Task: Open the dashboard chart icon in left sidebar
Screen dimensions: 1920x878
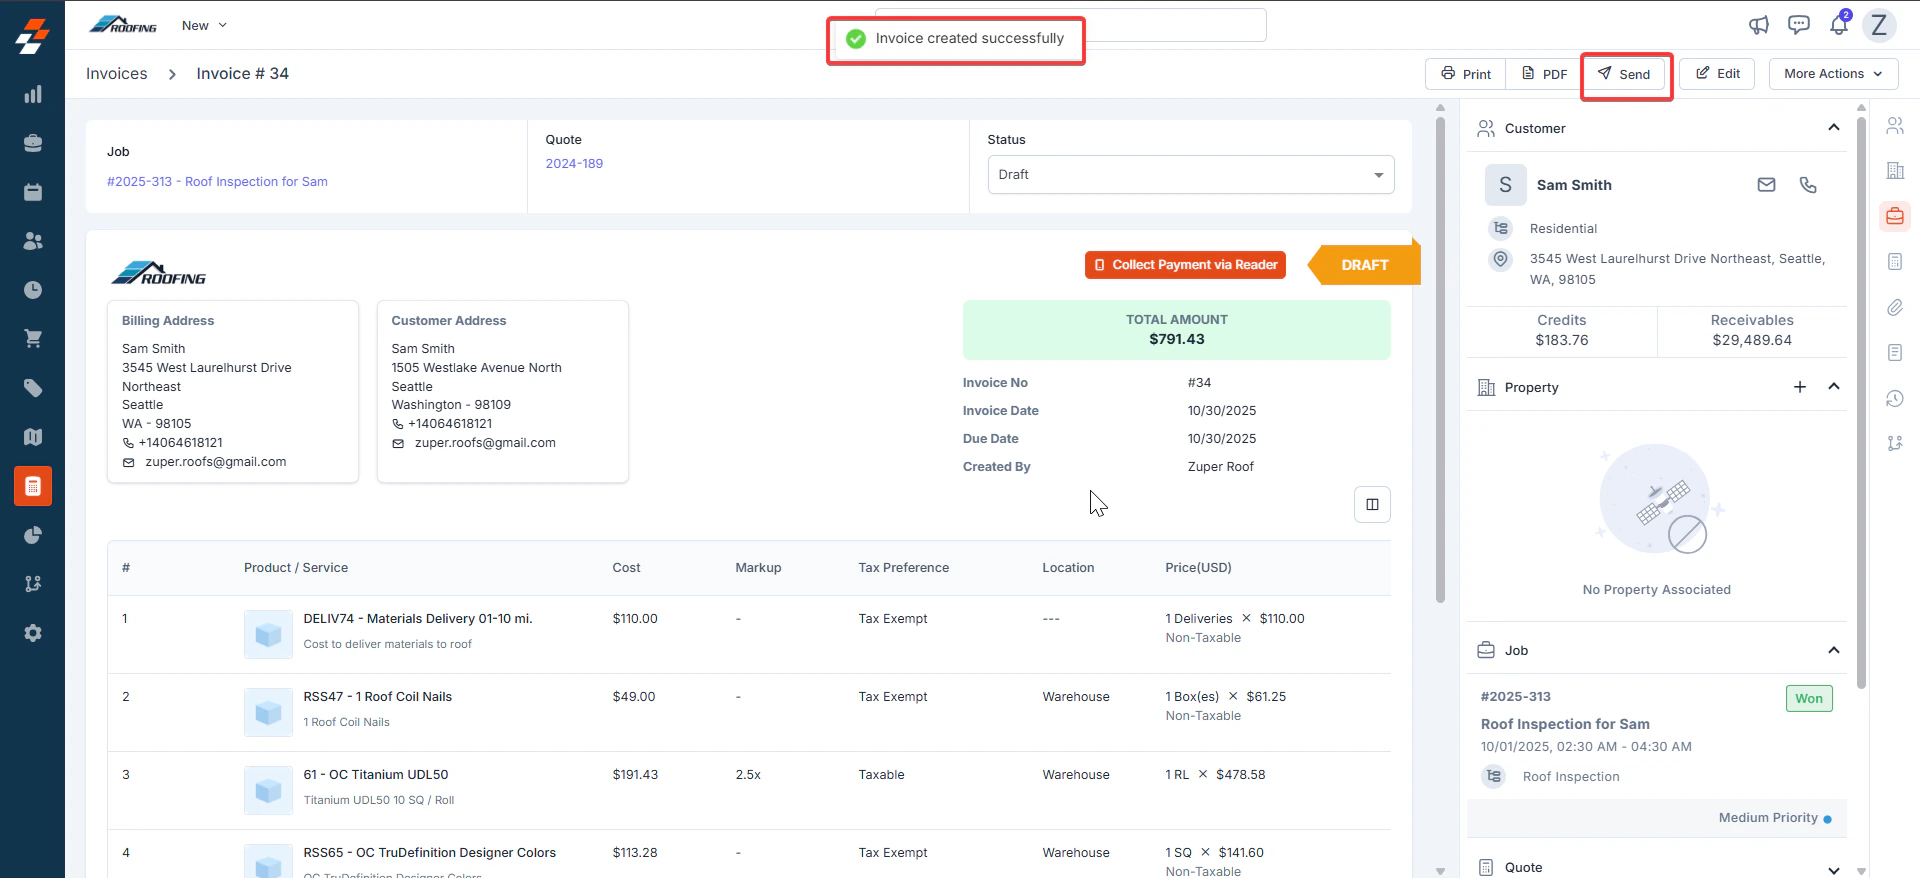Action: [33, 94]
